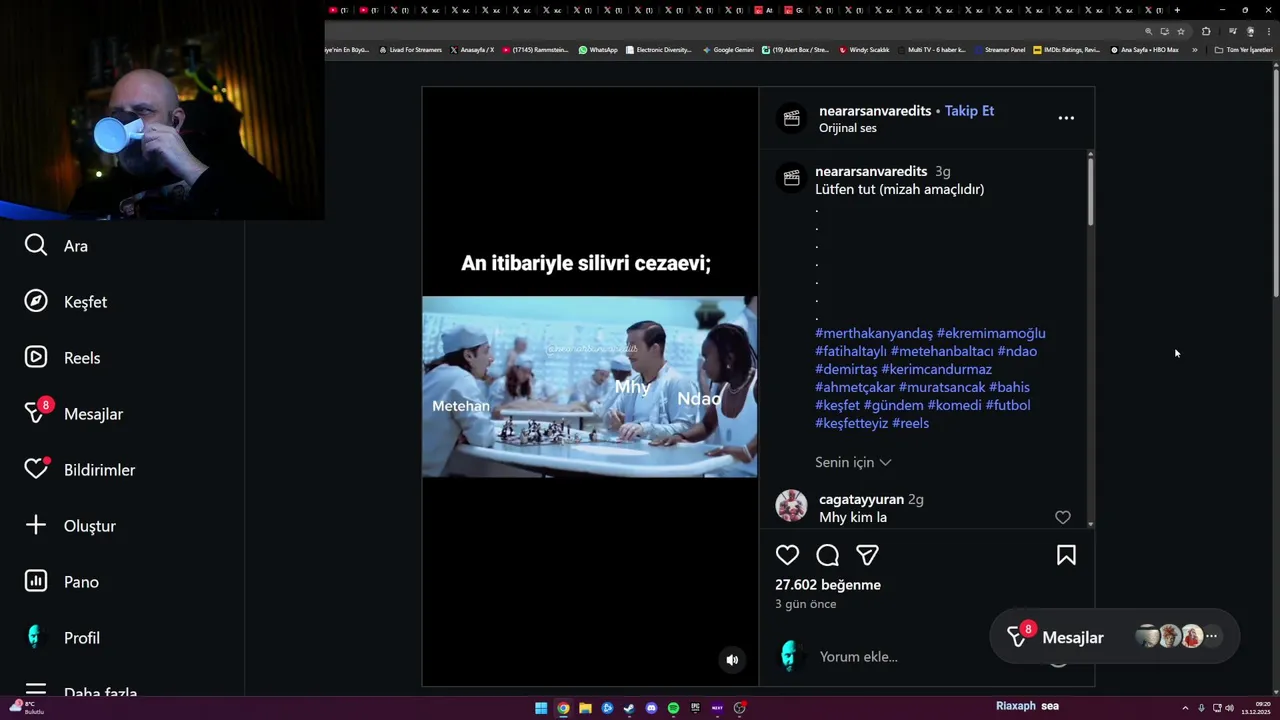Open Epic Games launcher from taskbar
Screen dimensions: 1280x720
[x=695, y=708]
